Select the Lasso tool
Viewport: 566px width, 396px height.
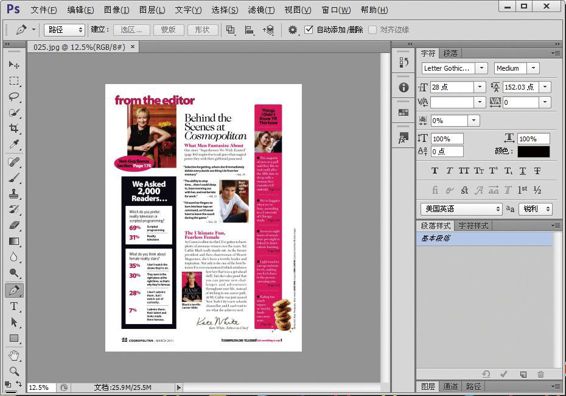(x=14, y=96)
